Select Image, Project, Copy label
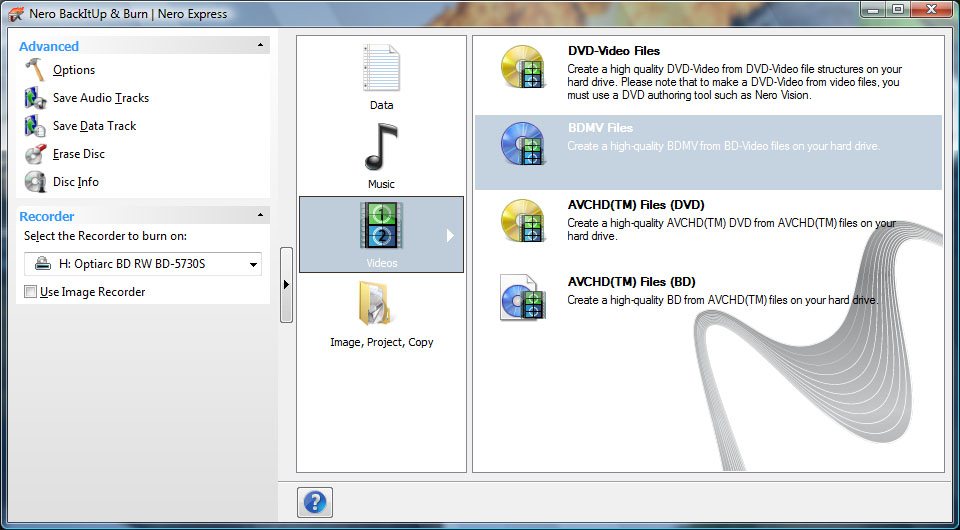Screen dimensions: 960x530 pyautogui.click(x=381, y=342)
